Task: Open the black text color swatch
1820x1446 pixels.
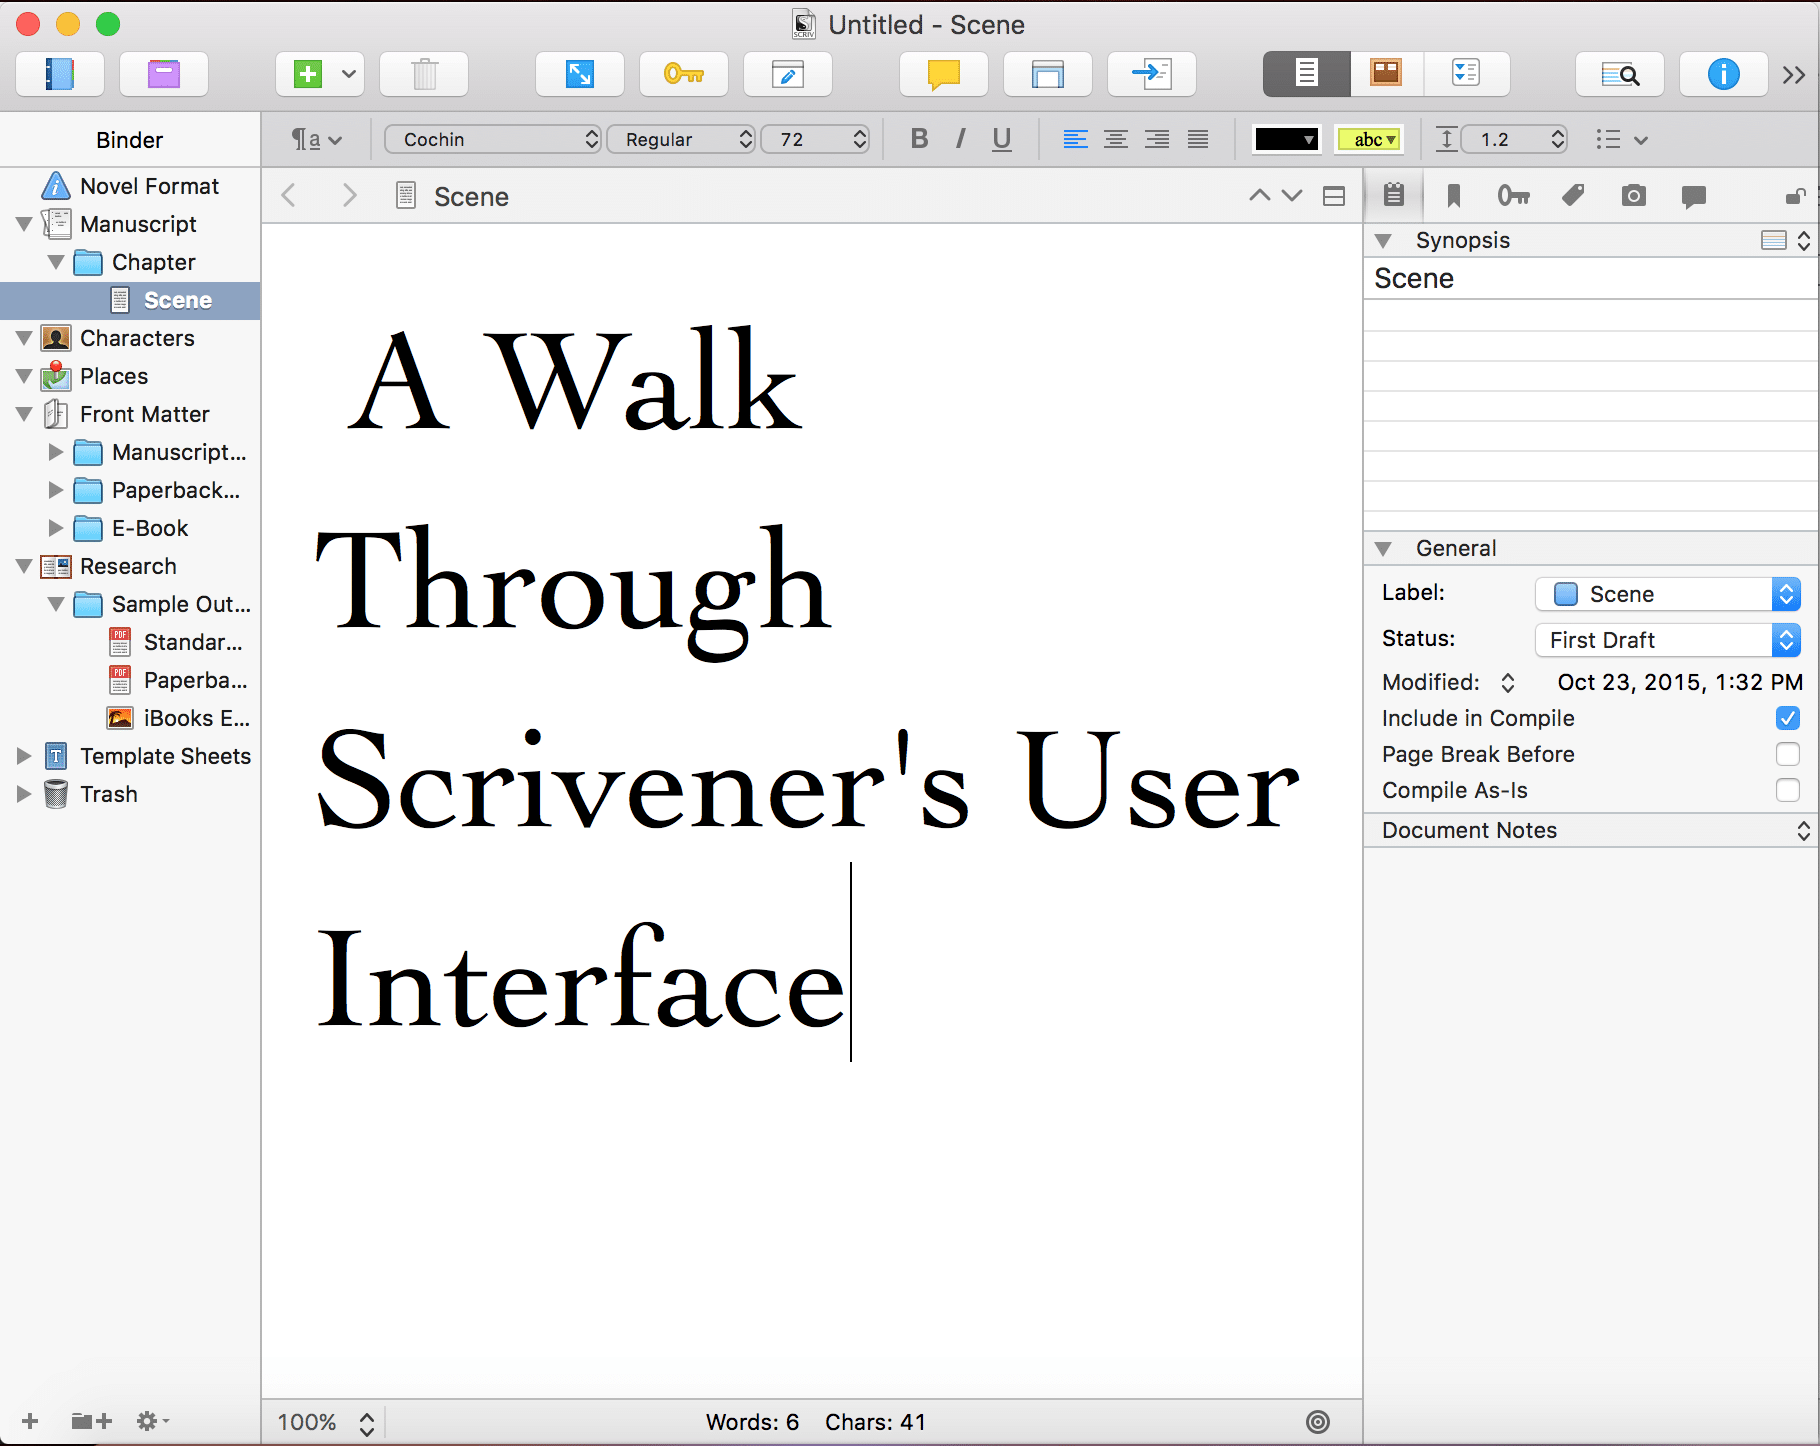Action: pos(1286,139)
